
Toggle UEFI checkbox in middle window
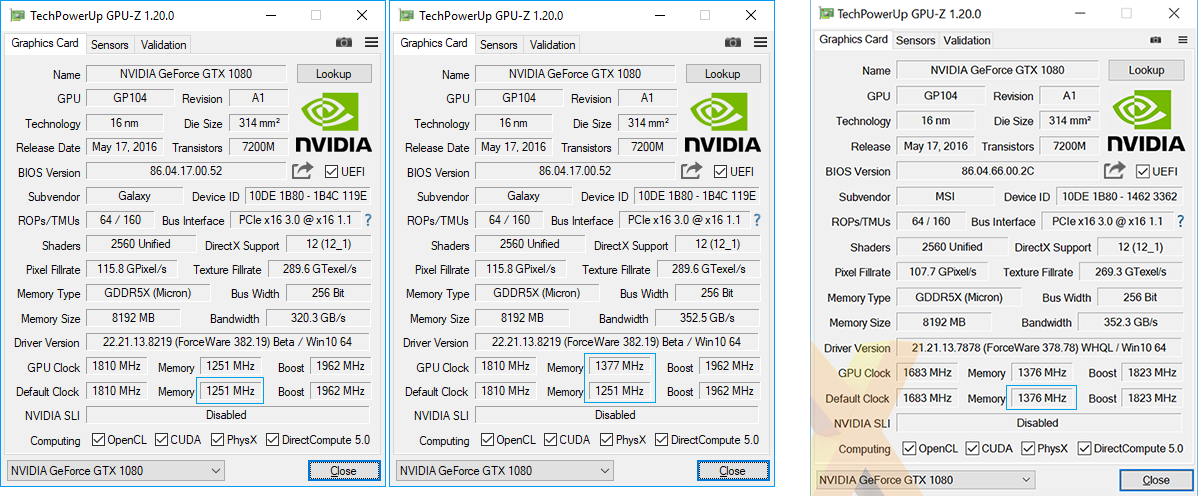721,171
